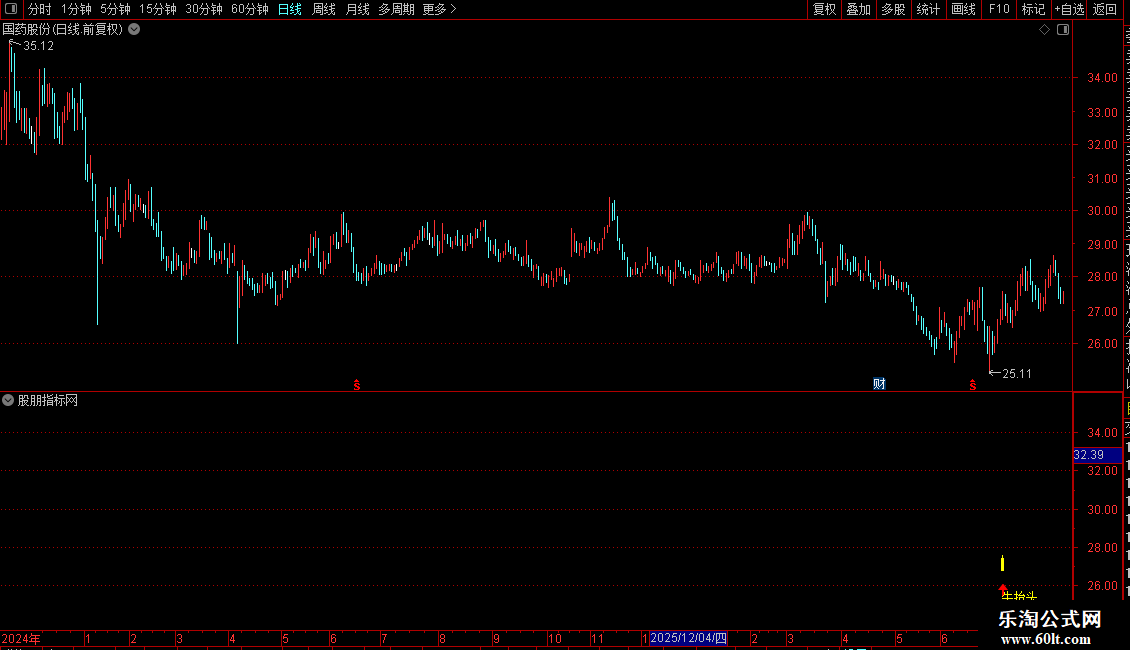Click the yellow signal bar in indicator pane
This screenshot has width=1130, height=650.
coord(1002,563)
